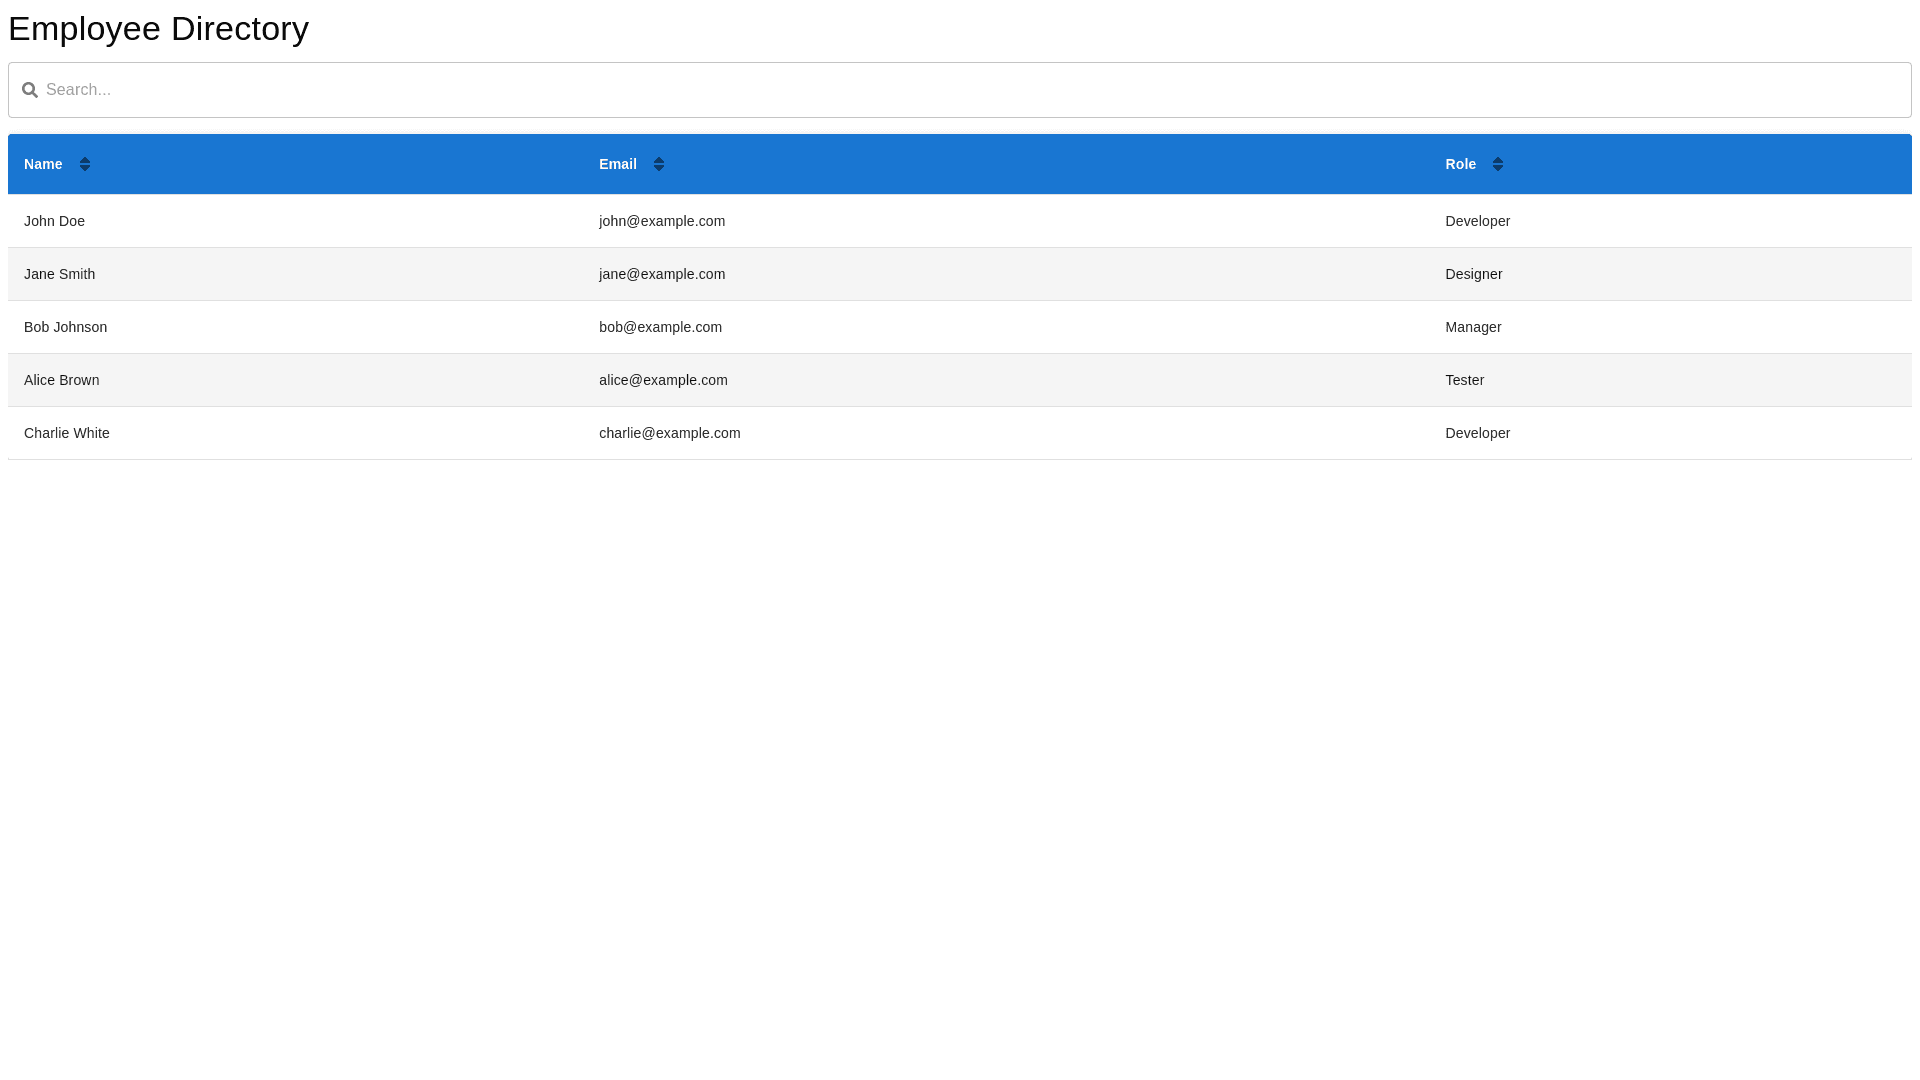Click email alice@example.com
The width and height of the screenshot is (1920, 1080).
(x=663, y=380)
